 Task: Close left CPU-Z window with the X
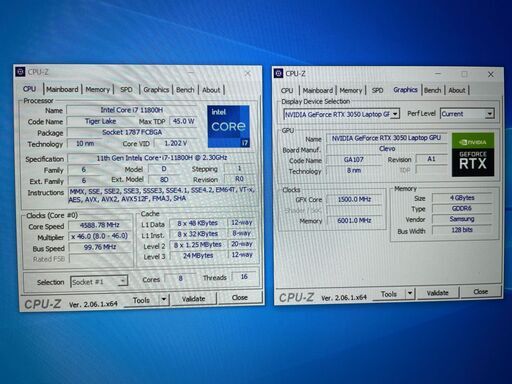click(x=248, y=73)
